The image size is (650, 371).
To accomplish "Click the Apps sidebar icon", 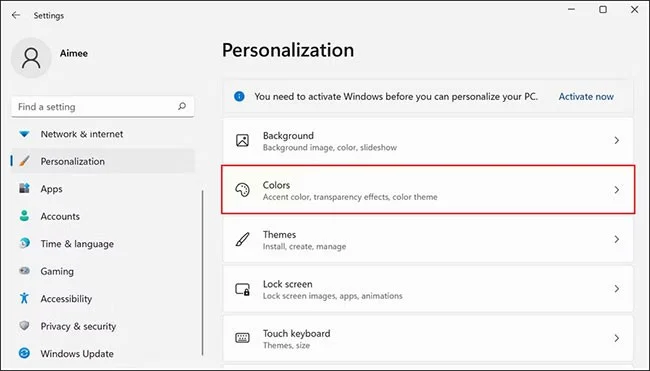I will (x=24, y=188).
